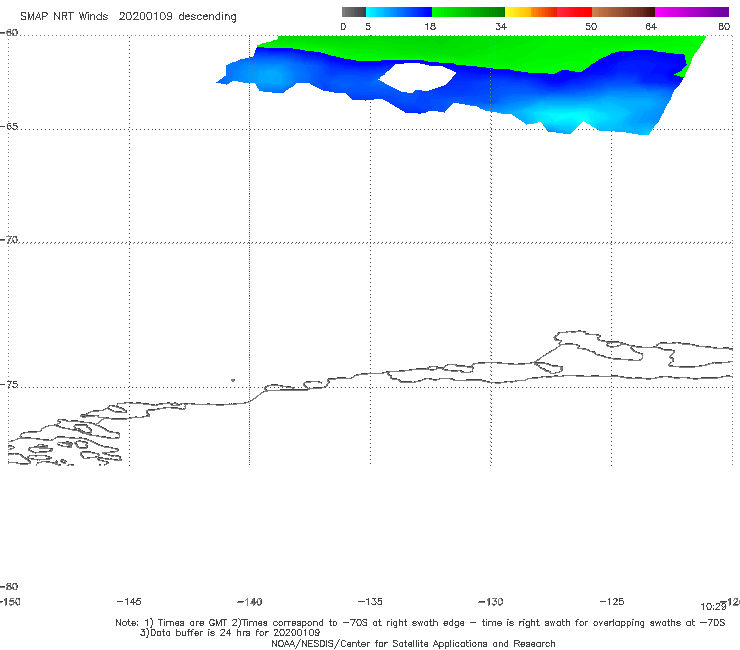Click the green segment of the wind colorbar

coord(468,12)
